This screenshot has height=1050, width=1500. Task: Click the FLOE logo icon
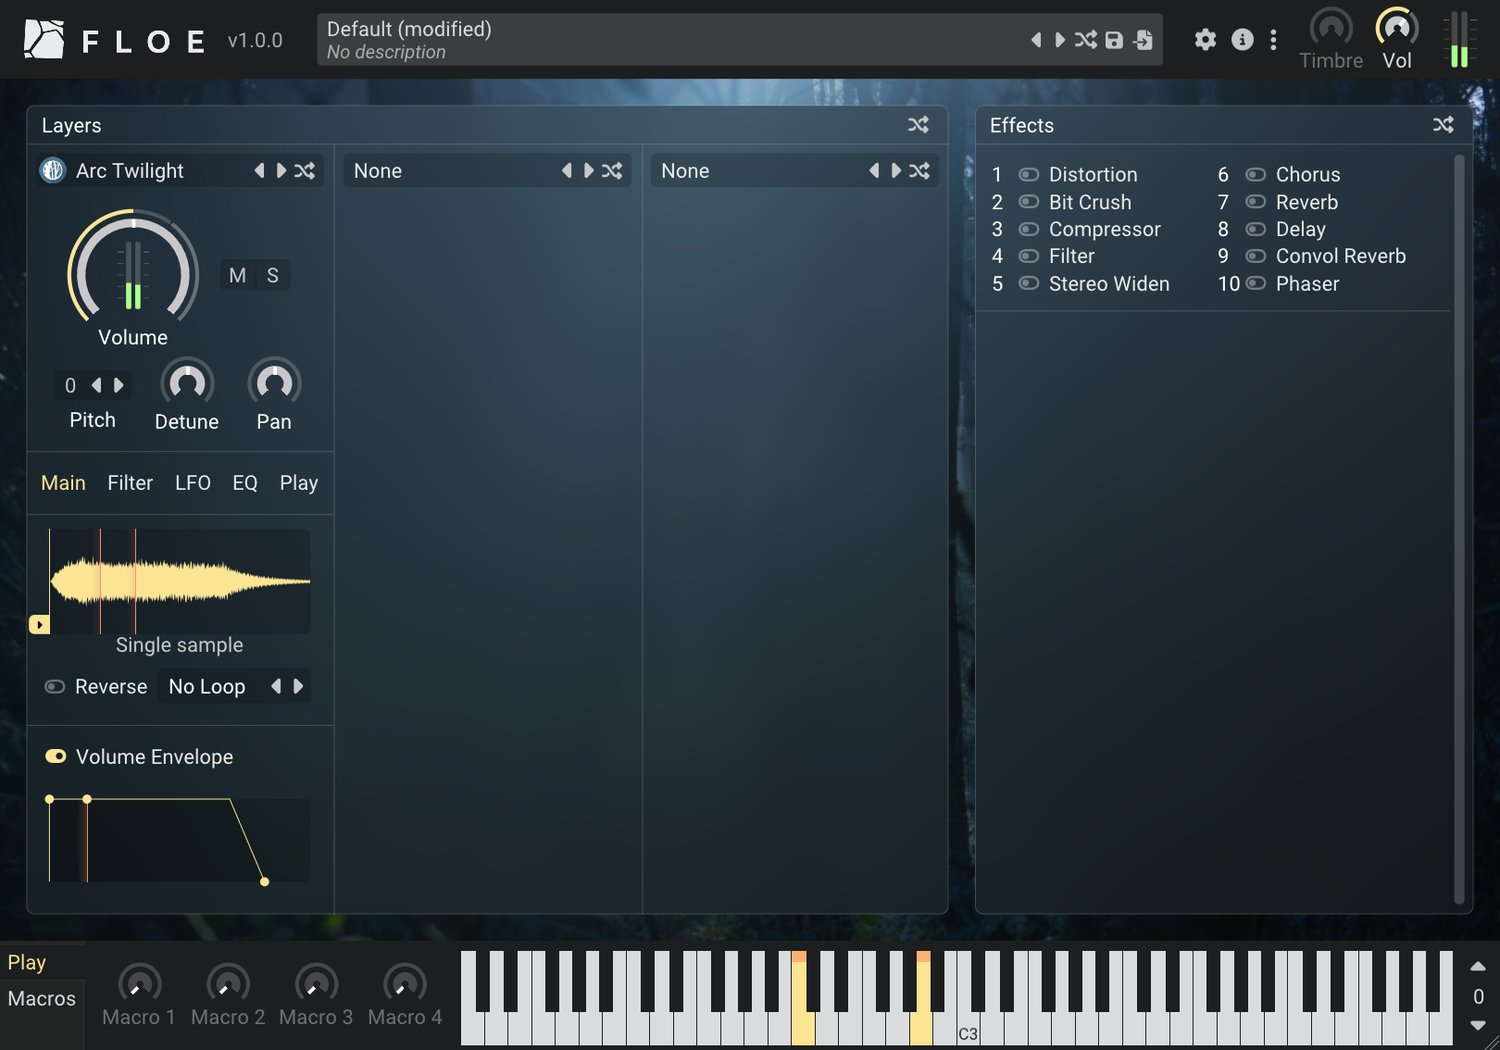coord(44,40)
